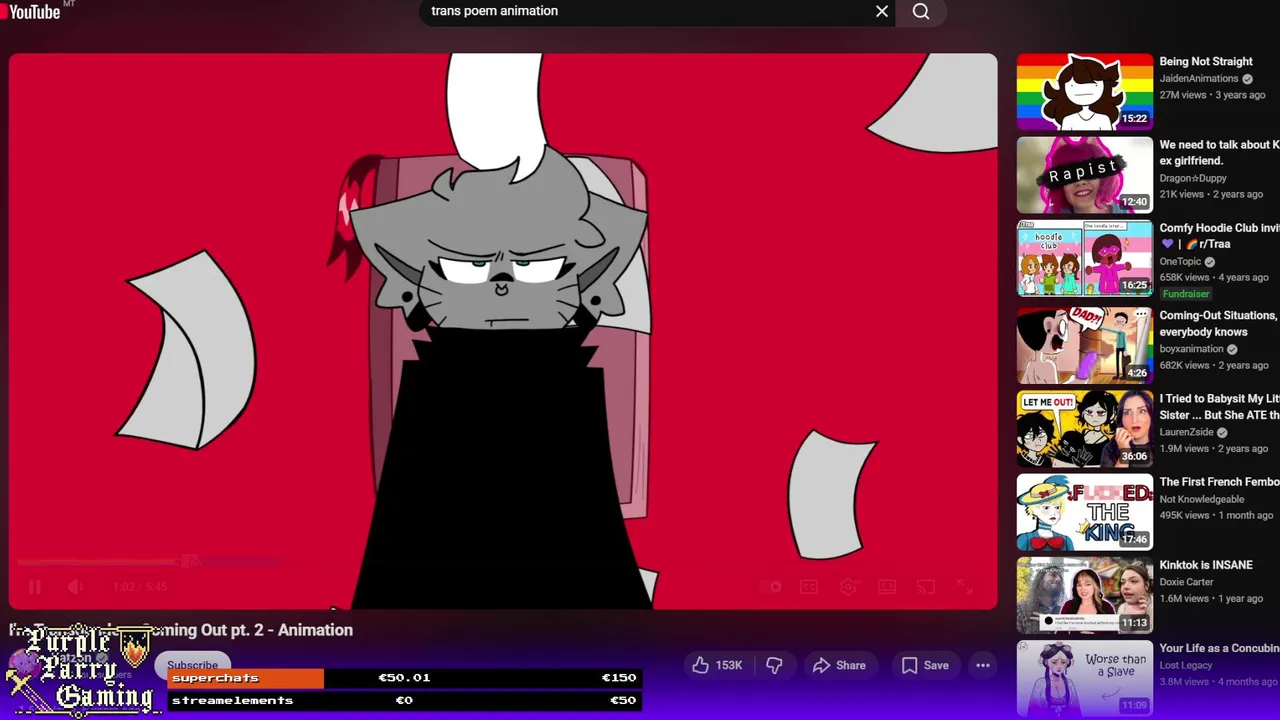Open the 'Comfy Hoodie Club invit' title
Screen dimensions: 1280x720
[x=1220, y=236]
